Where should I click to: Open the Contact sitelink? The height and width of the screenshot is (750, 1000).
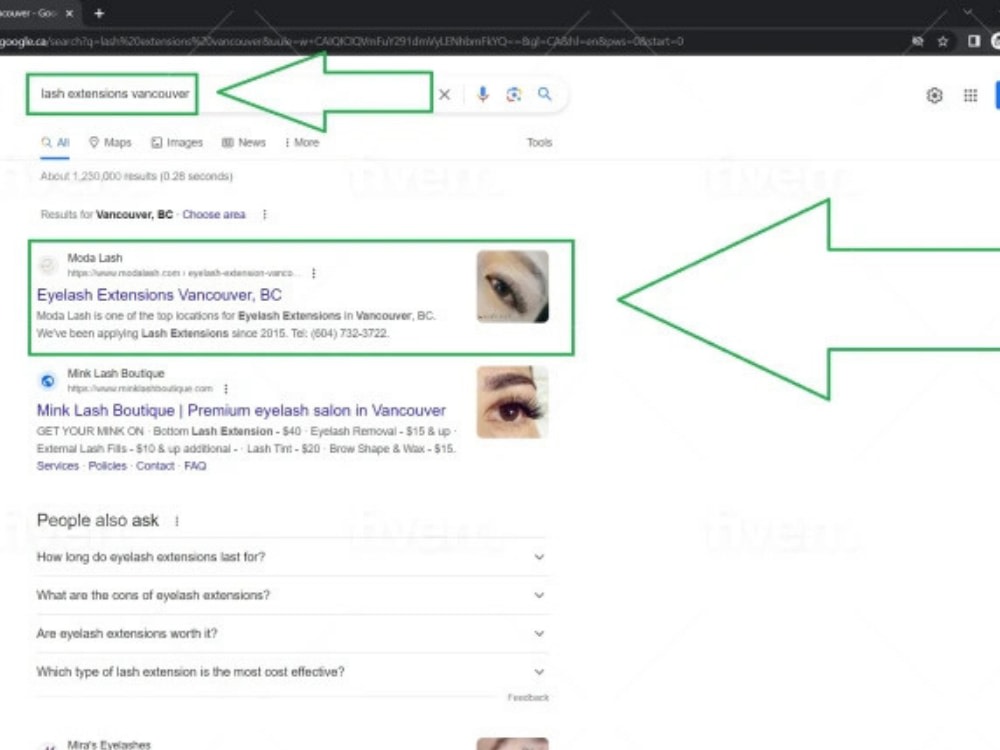(155, 466)
